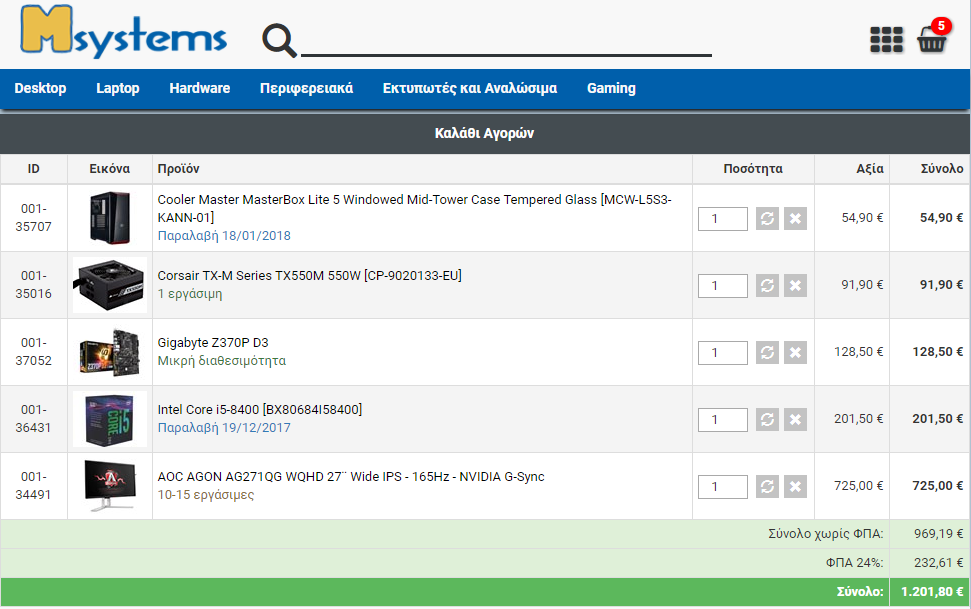This screenshot has height=609, width=971.
Task: Refresh quantity for Corsair TX550M
Action: (767, 286)
